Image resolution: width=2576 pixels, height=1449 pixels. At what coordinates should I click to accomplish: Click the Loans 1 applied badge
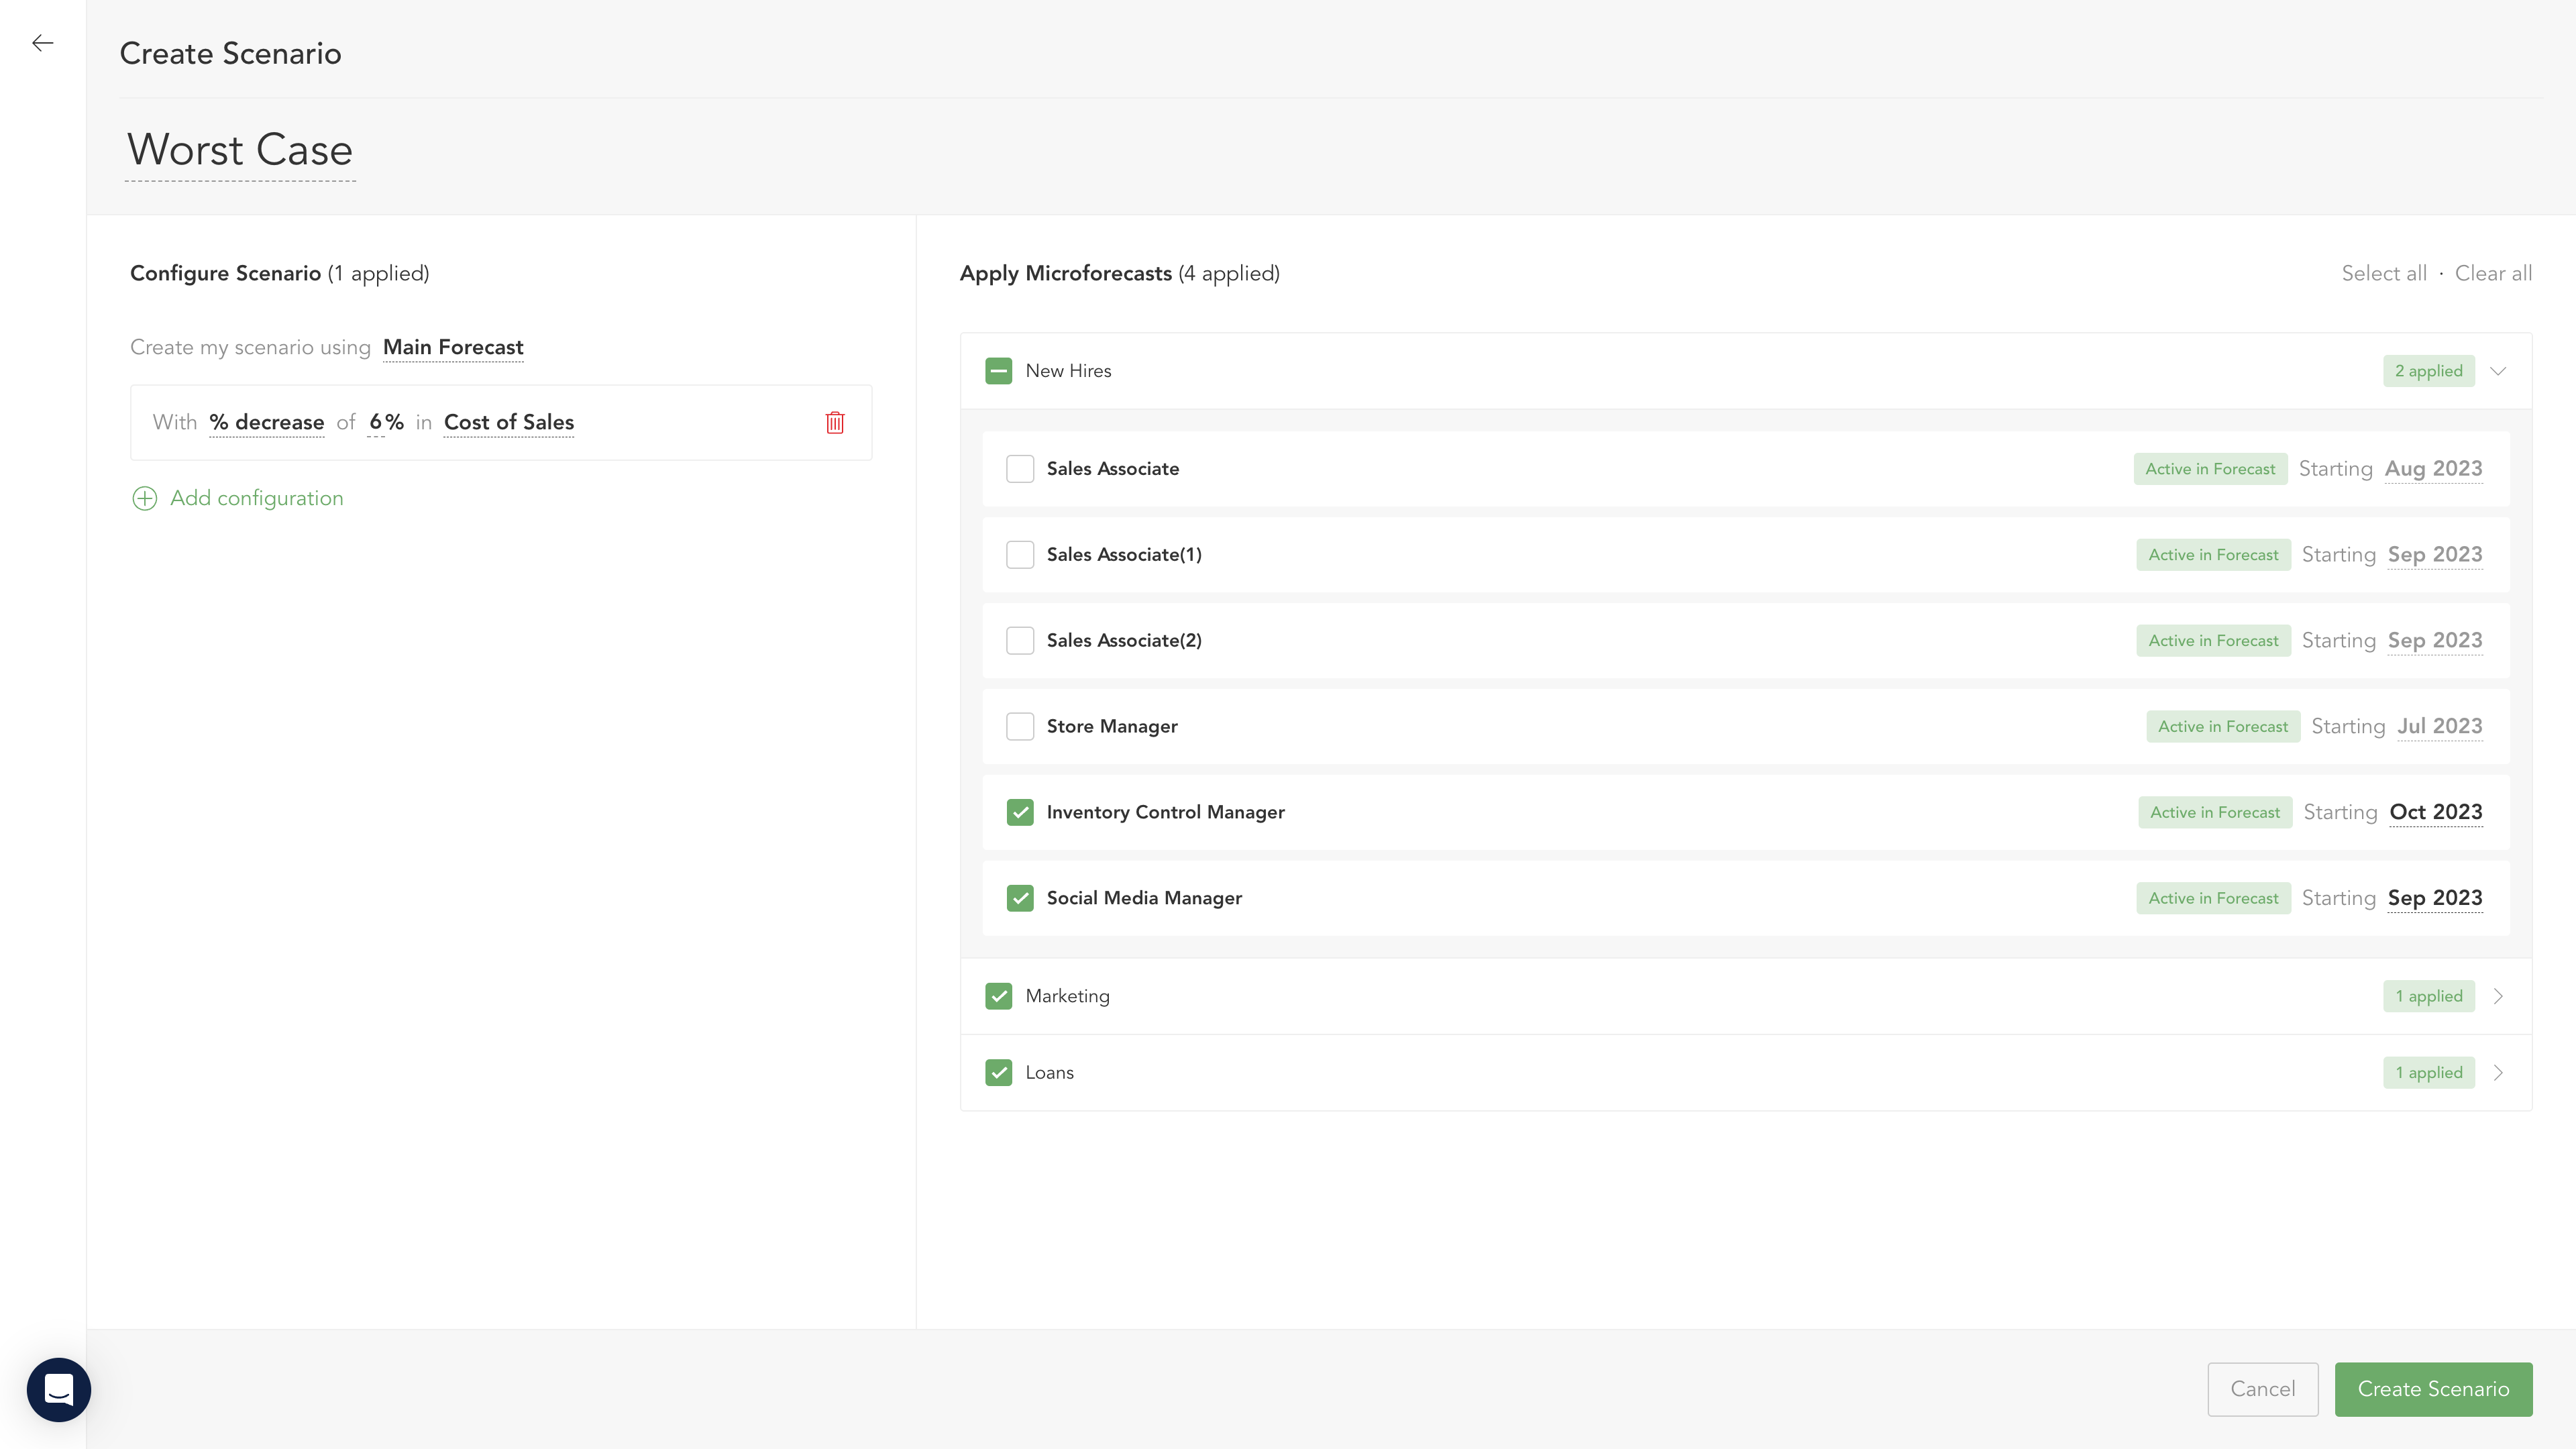[2428, 1073]
